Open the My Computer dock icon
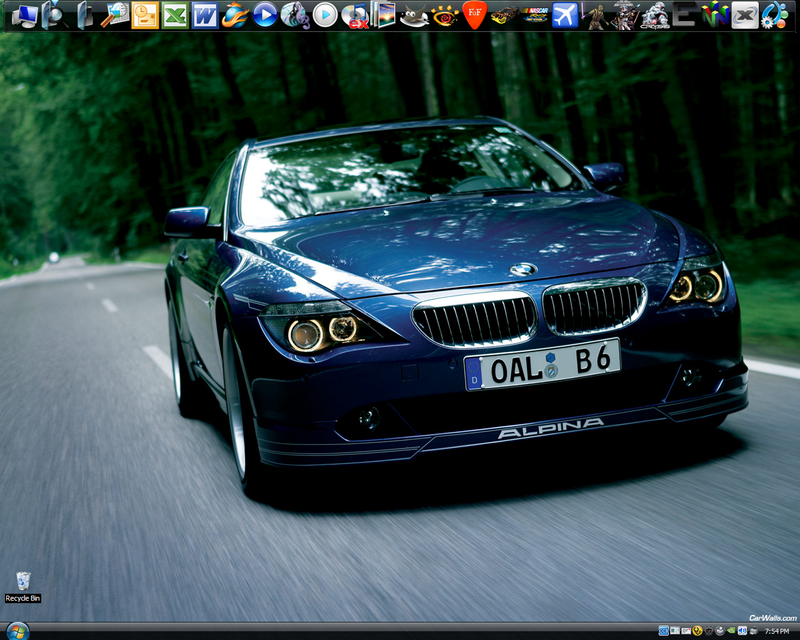Image resolution: width=800 pixels, height=640 pixels. point(24,15)
